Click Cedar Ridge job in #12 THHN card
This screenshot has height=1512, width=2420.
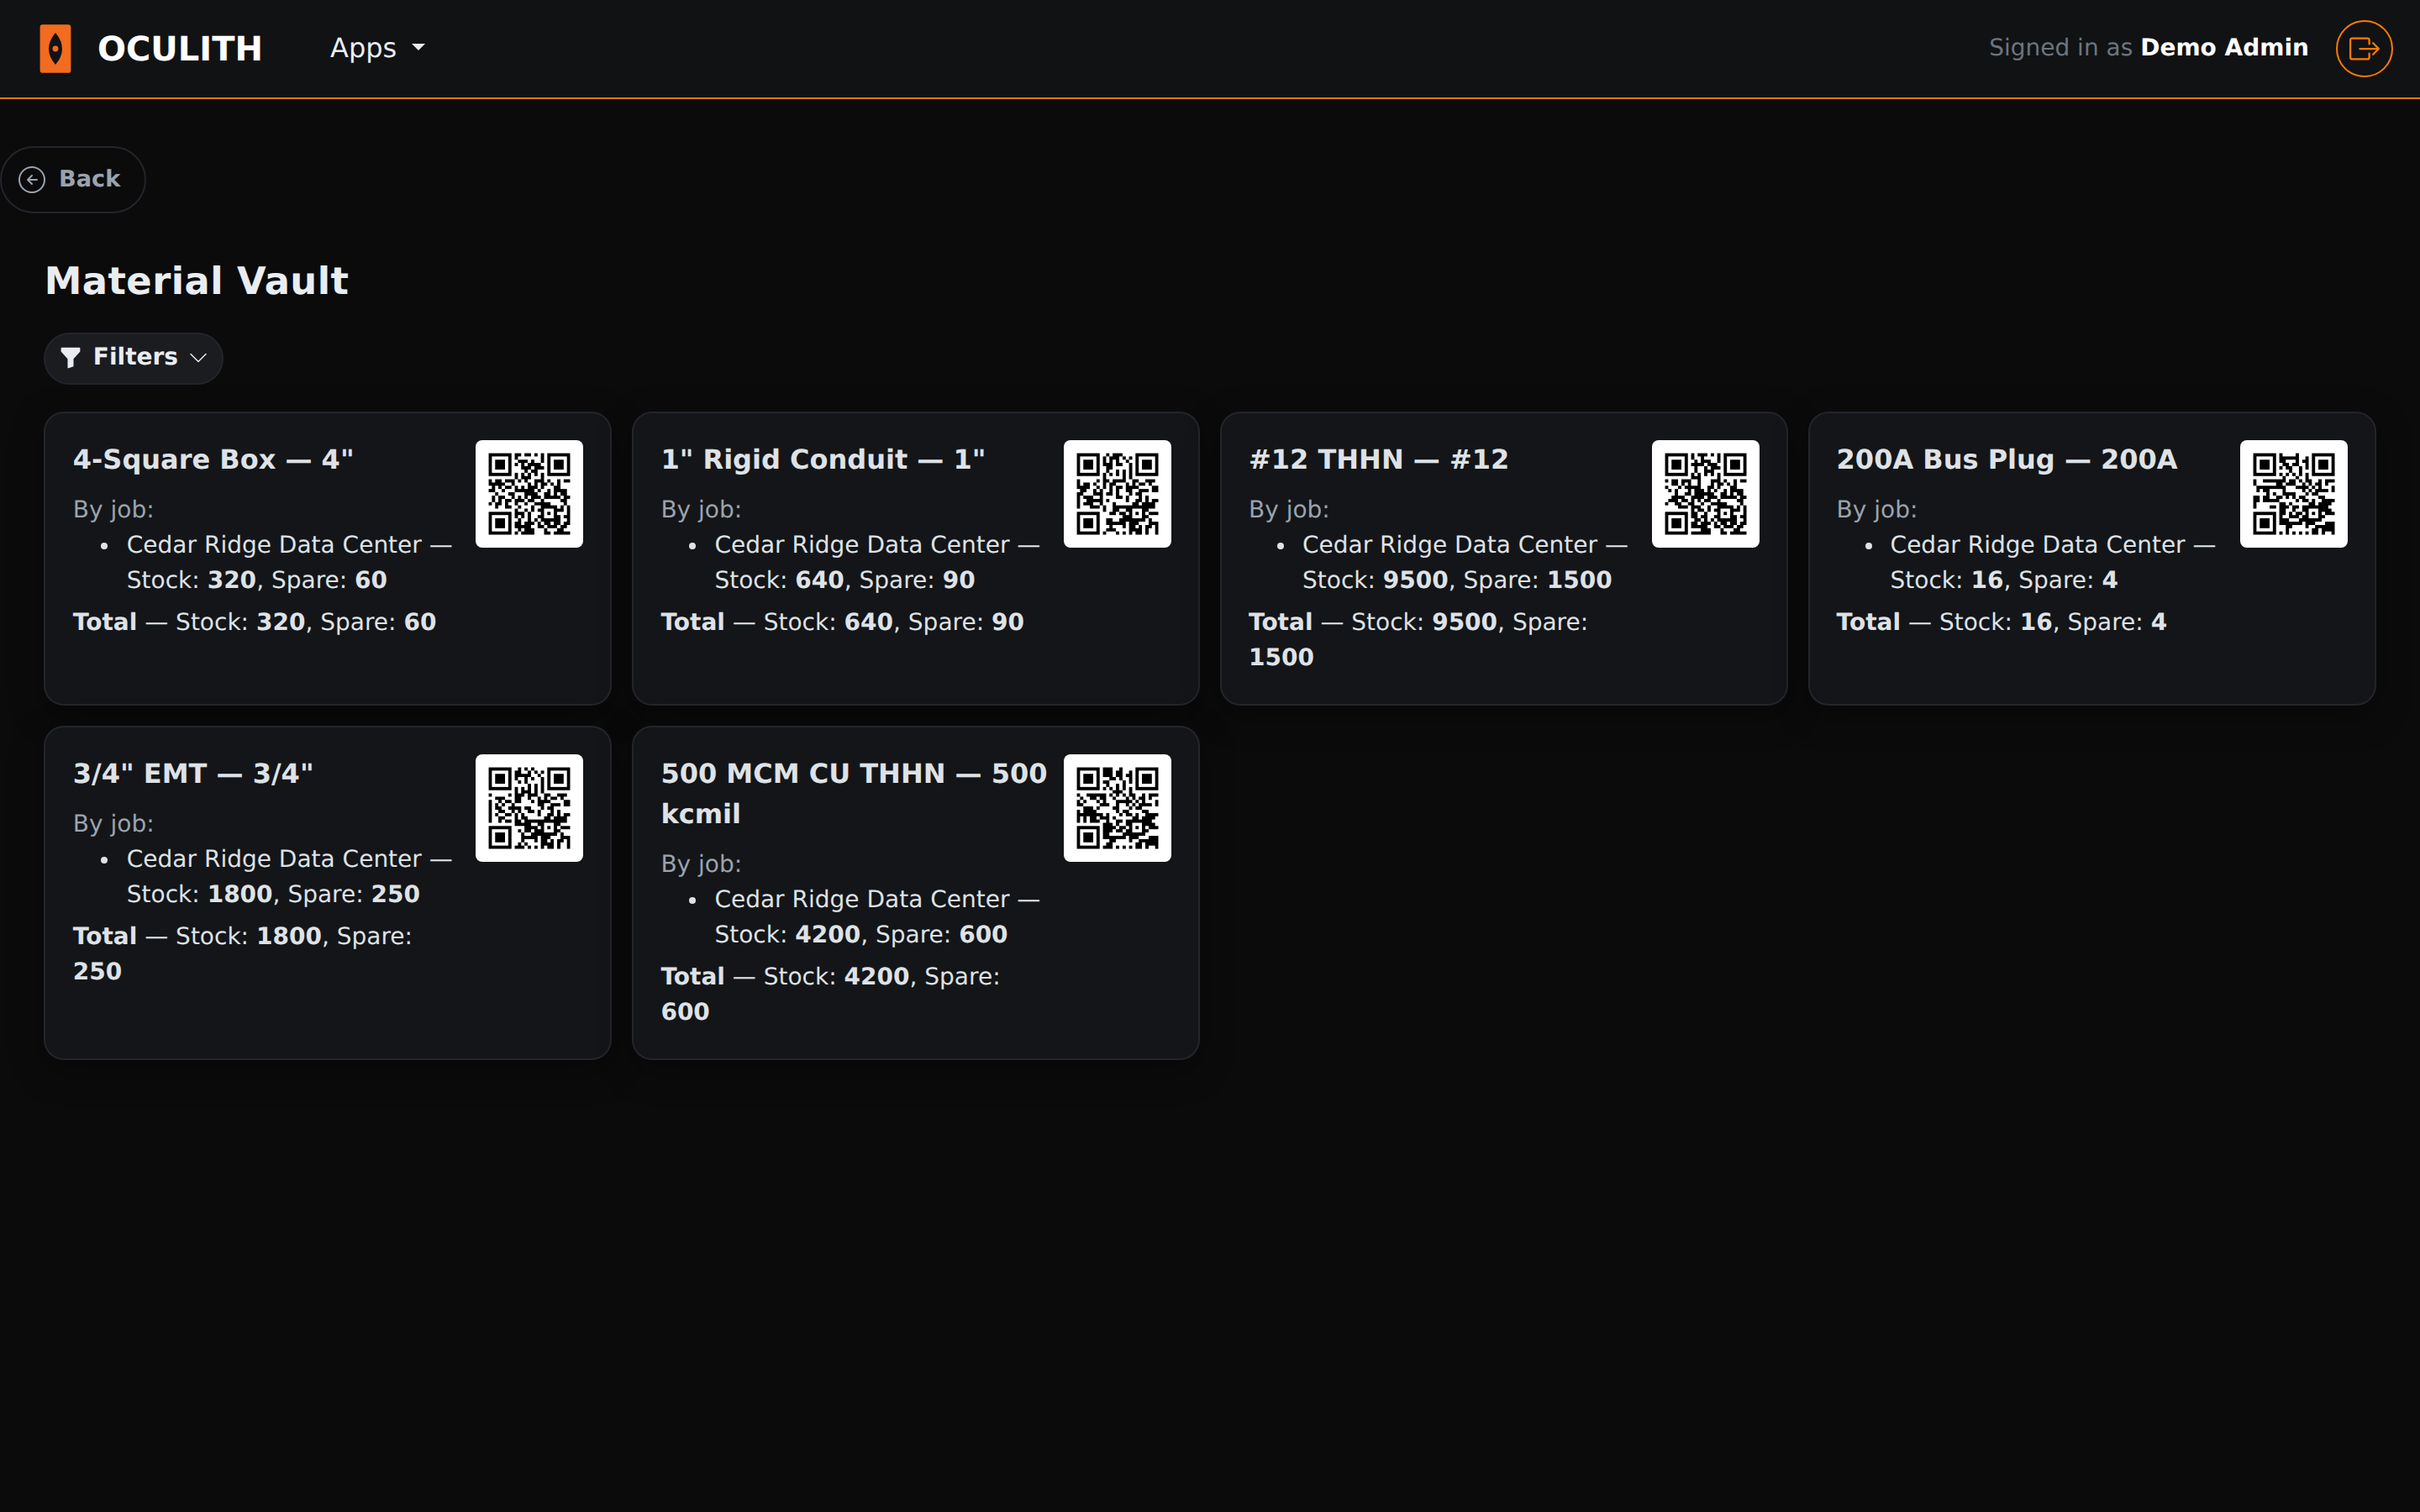coord(1465,562)
